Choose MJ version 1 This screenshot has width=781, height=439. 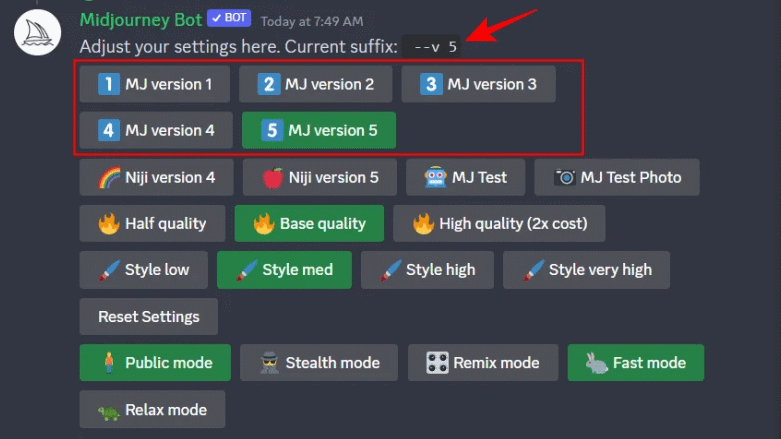[155, 84]
